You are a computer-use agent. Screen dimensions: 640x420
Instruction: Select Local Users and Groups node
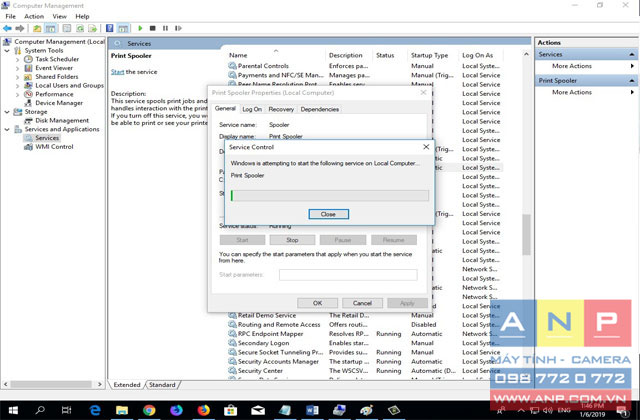(x=69, y=85)
